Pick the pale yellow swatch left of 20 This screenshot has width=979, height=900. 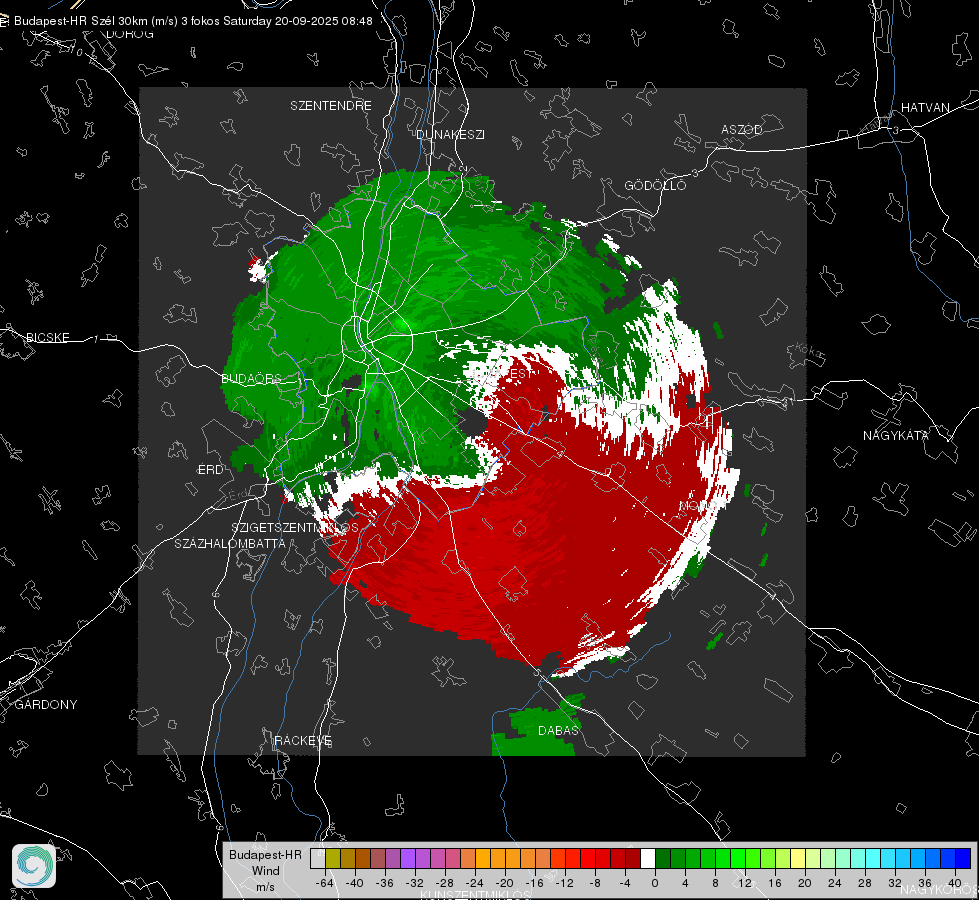click(798, 858)
